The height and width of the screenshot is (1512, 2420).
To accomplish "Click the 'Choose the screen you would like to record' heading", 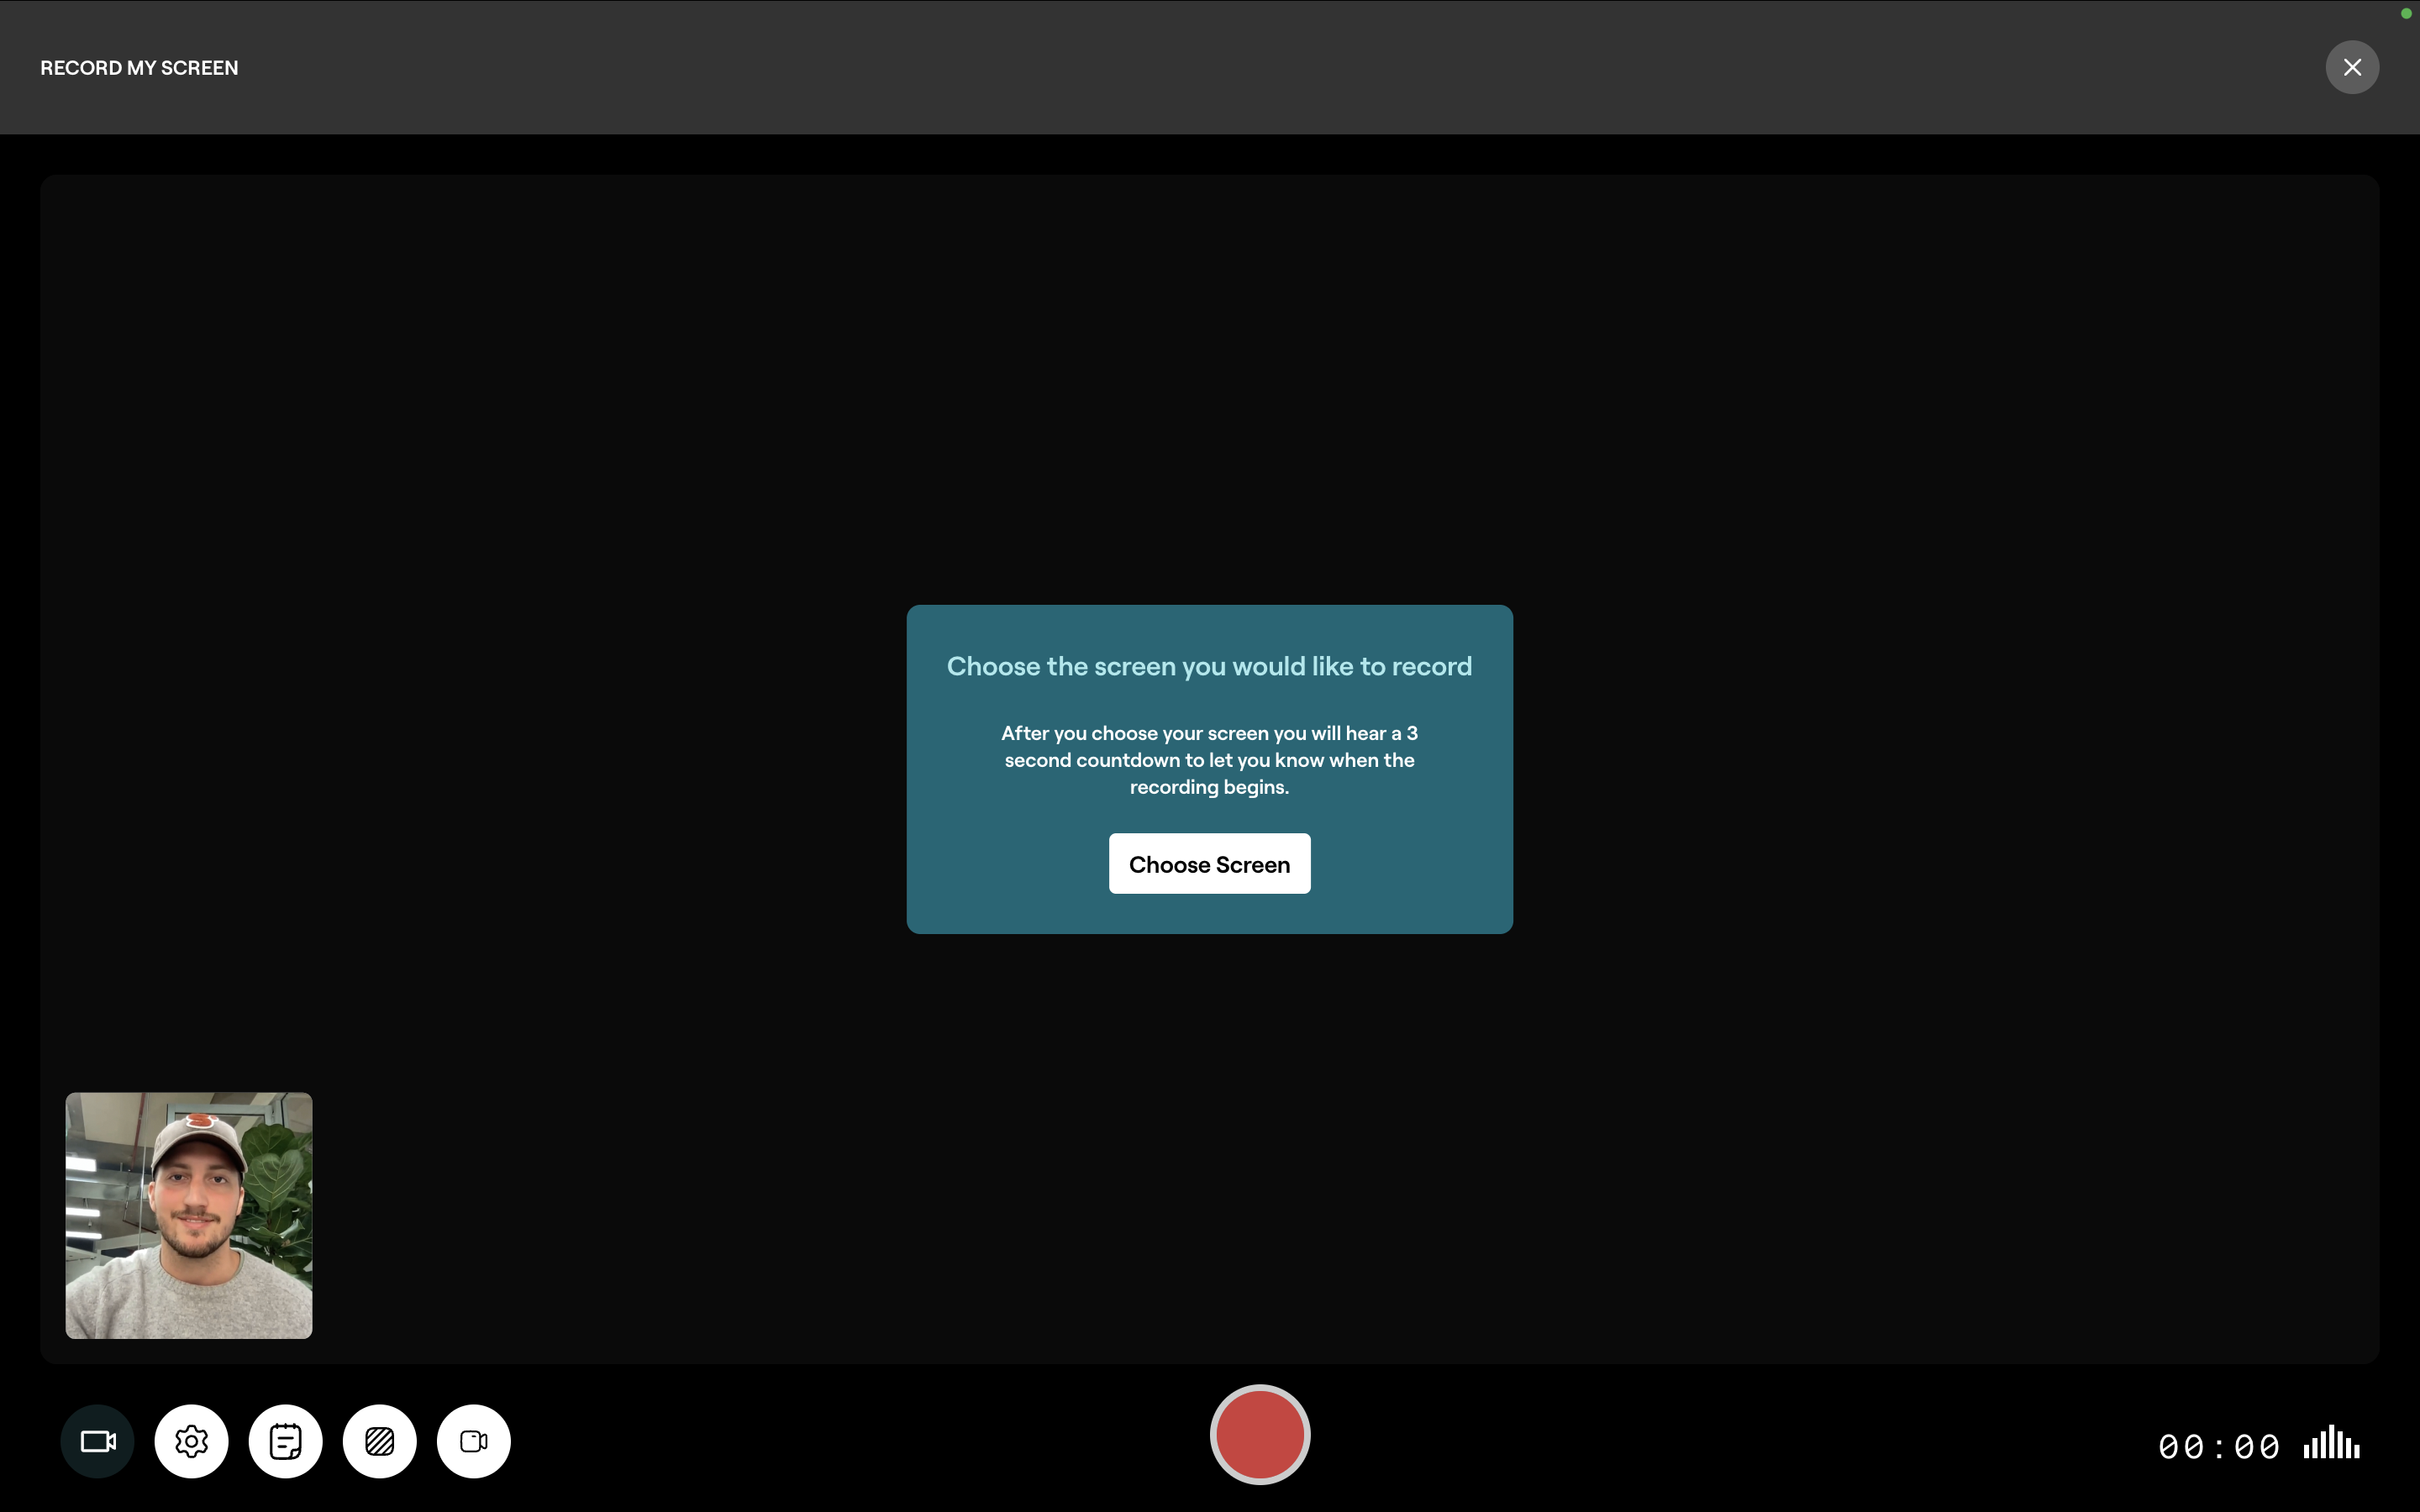I will click(x=1210, y=666).
